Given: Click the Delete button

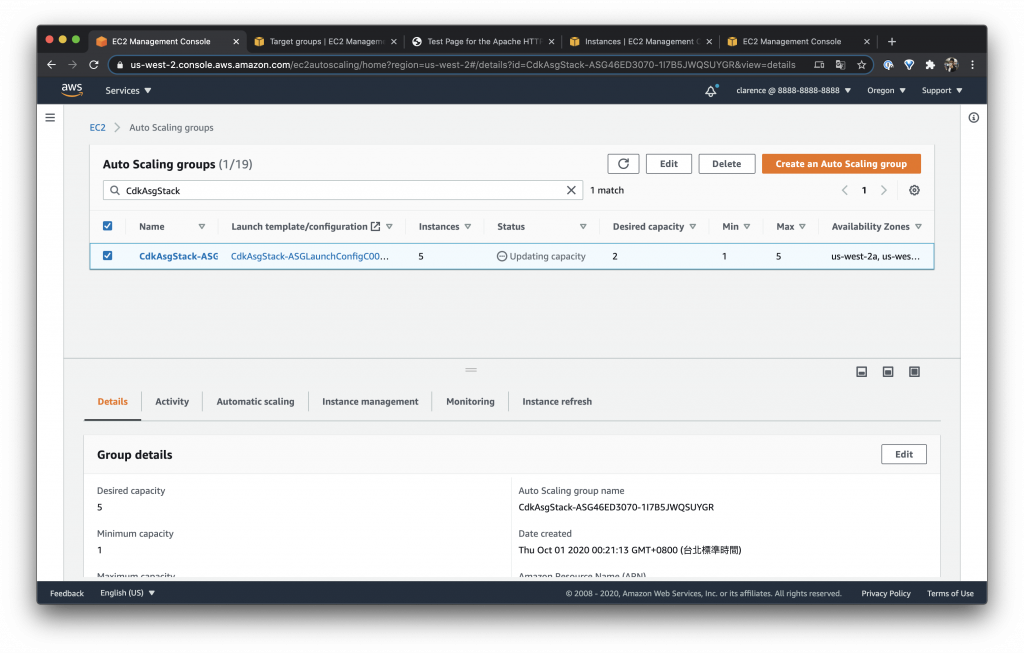Looking at the screenshot, I should [x=727, y=164].
